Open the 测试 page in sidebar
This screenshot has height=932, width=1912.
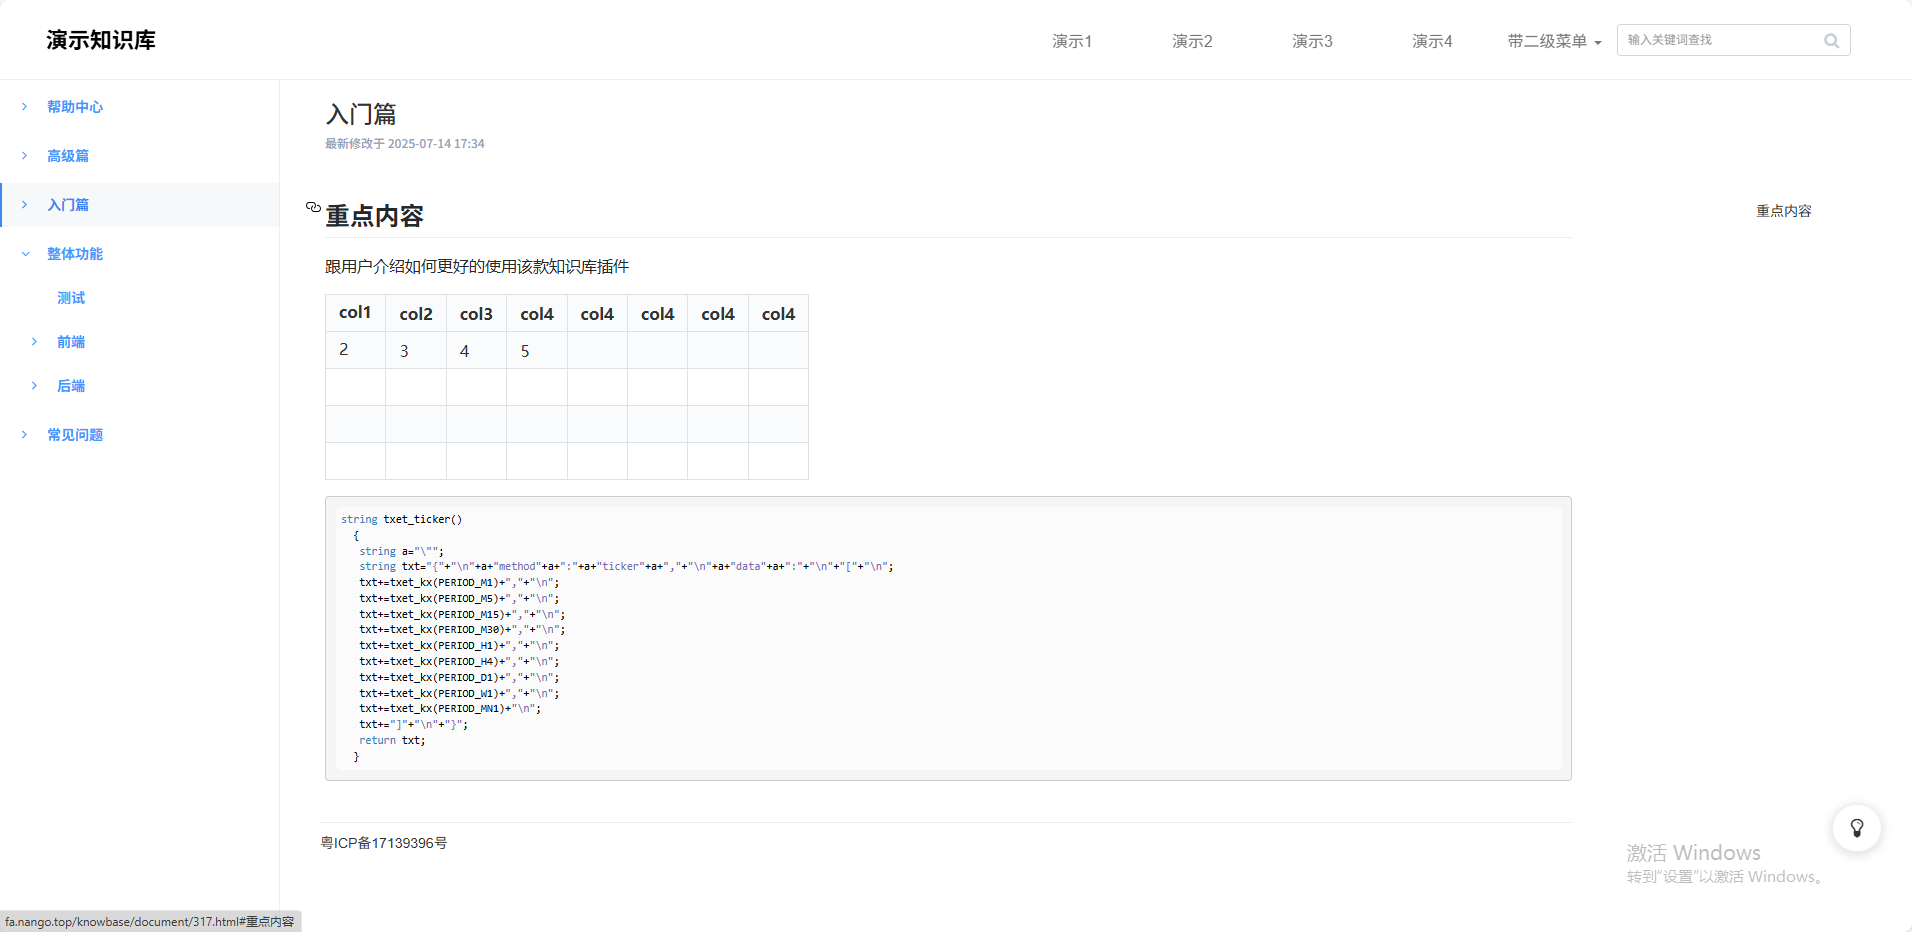click(71, 298)
